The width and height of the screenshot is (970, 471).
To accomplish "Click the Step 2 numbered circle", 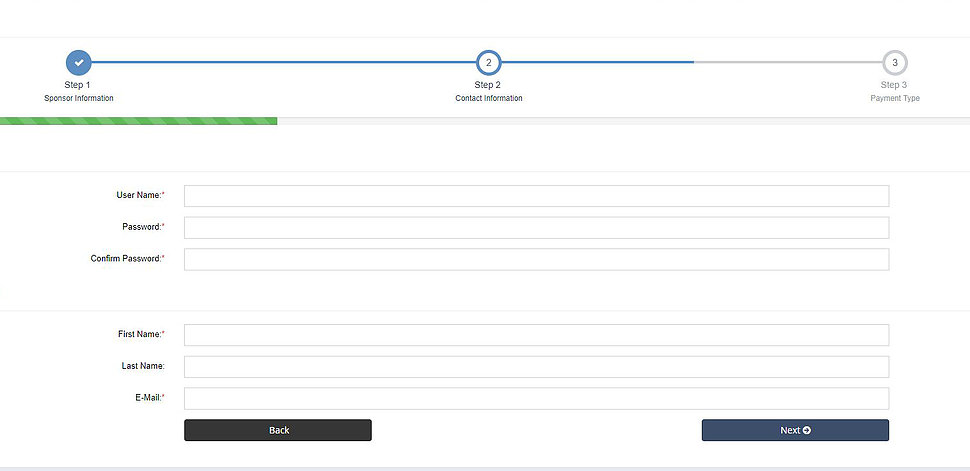I will point(488,63).
